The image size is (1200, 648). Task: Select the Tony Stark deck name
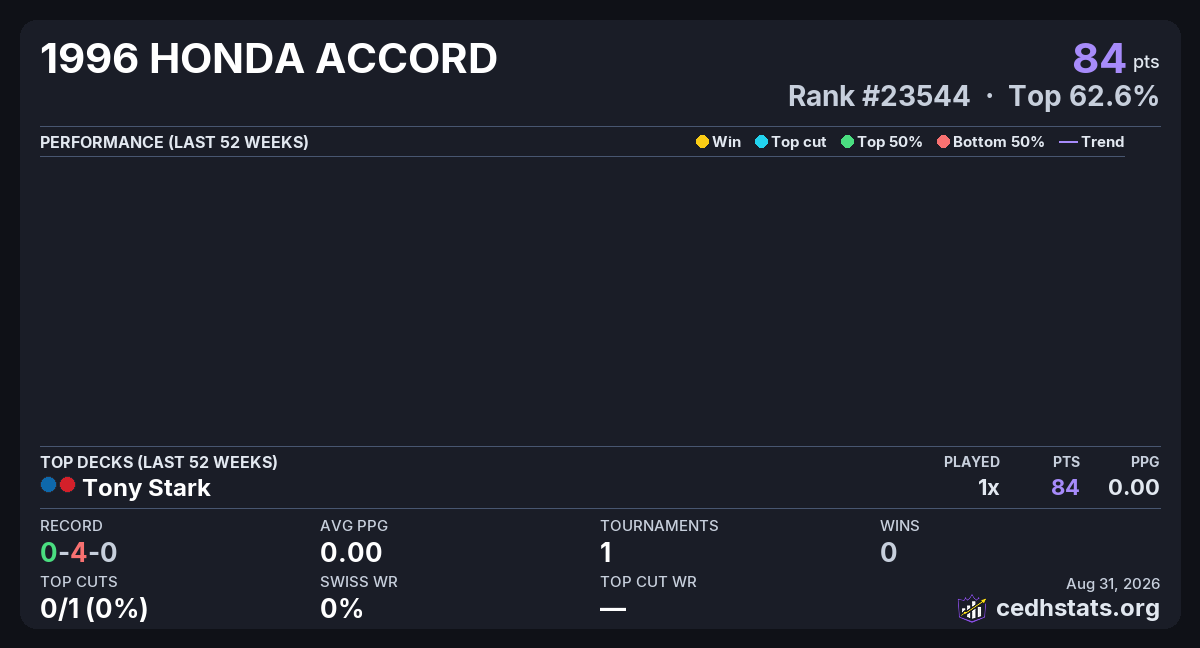146,488
